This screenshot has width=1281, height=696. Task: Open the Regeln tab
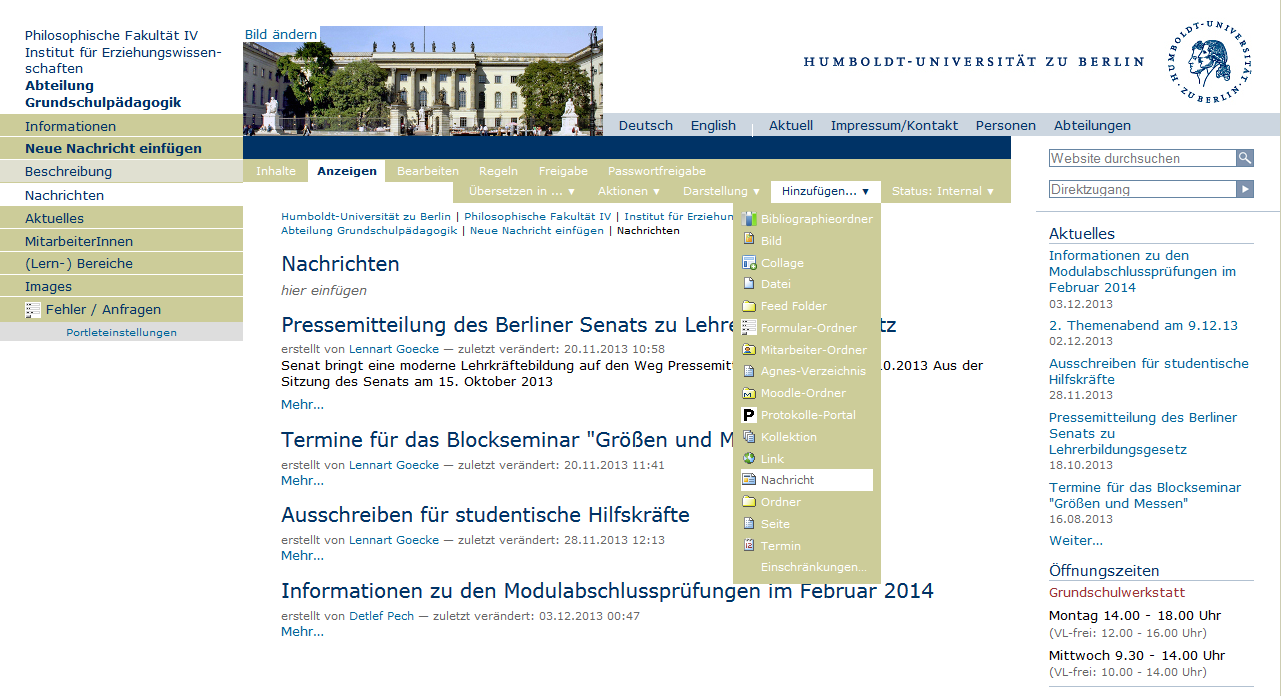tap(498, 171)
